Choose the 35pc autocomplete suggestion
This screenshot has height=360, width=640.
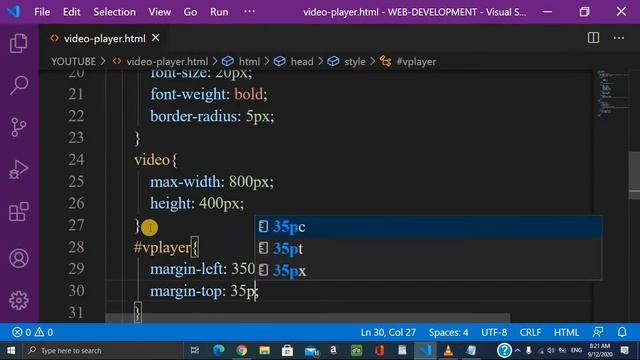(428, 227)
